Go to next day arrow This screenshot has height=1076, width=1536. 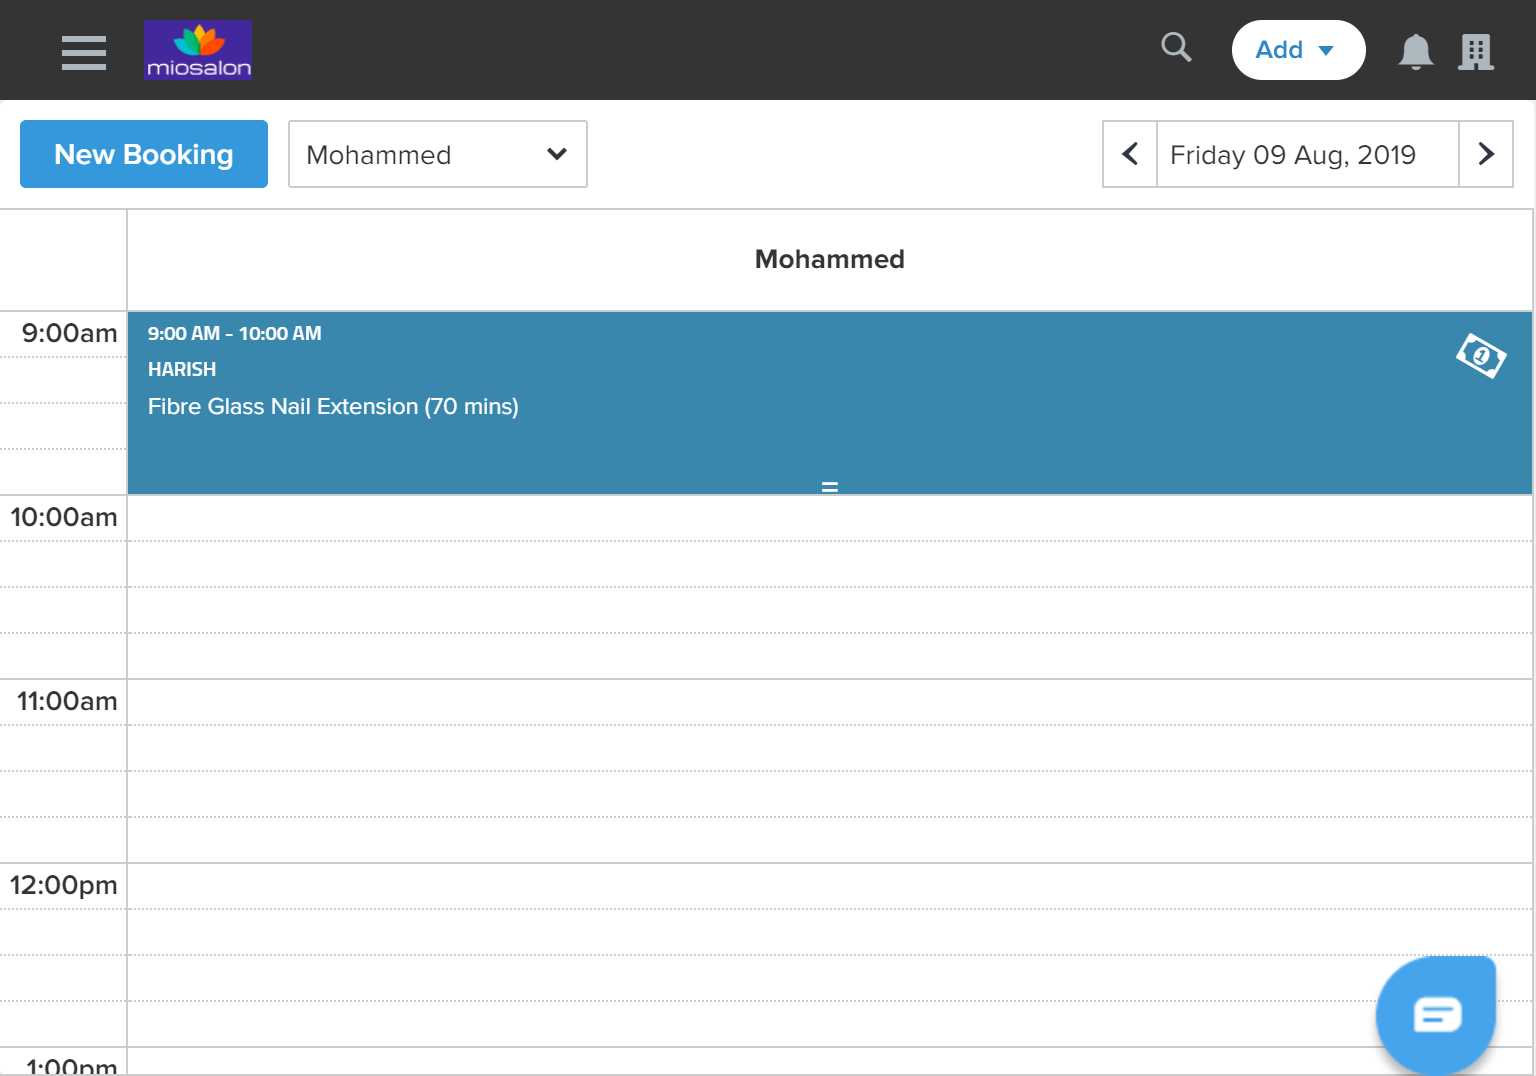pyautogui.click(x=1486, y=154)
